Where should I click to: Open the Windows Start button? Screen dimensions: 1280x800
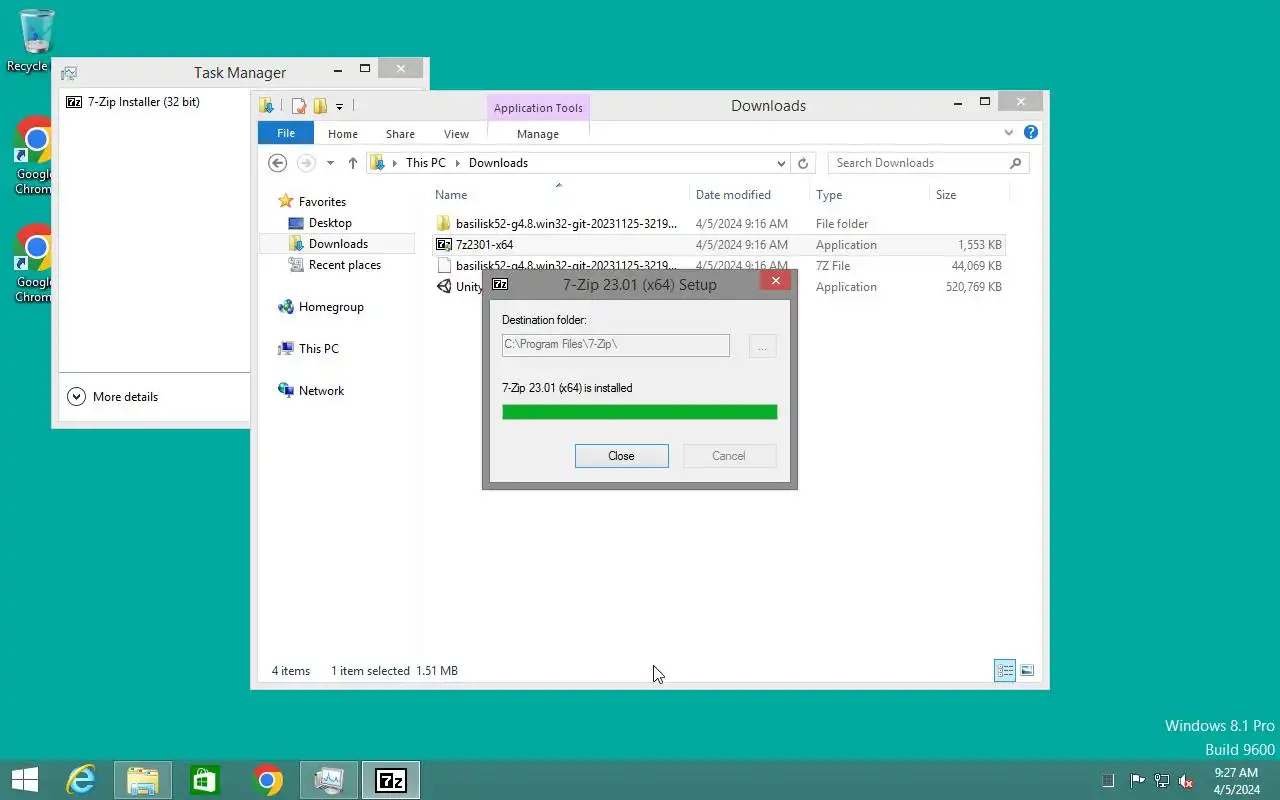click(24, 780)
